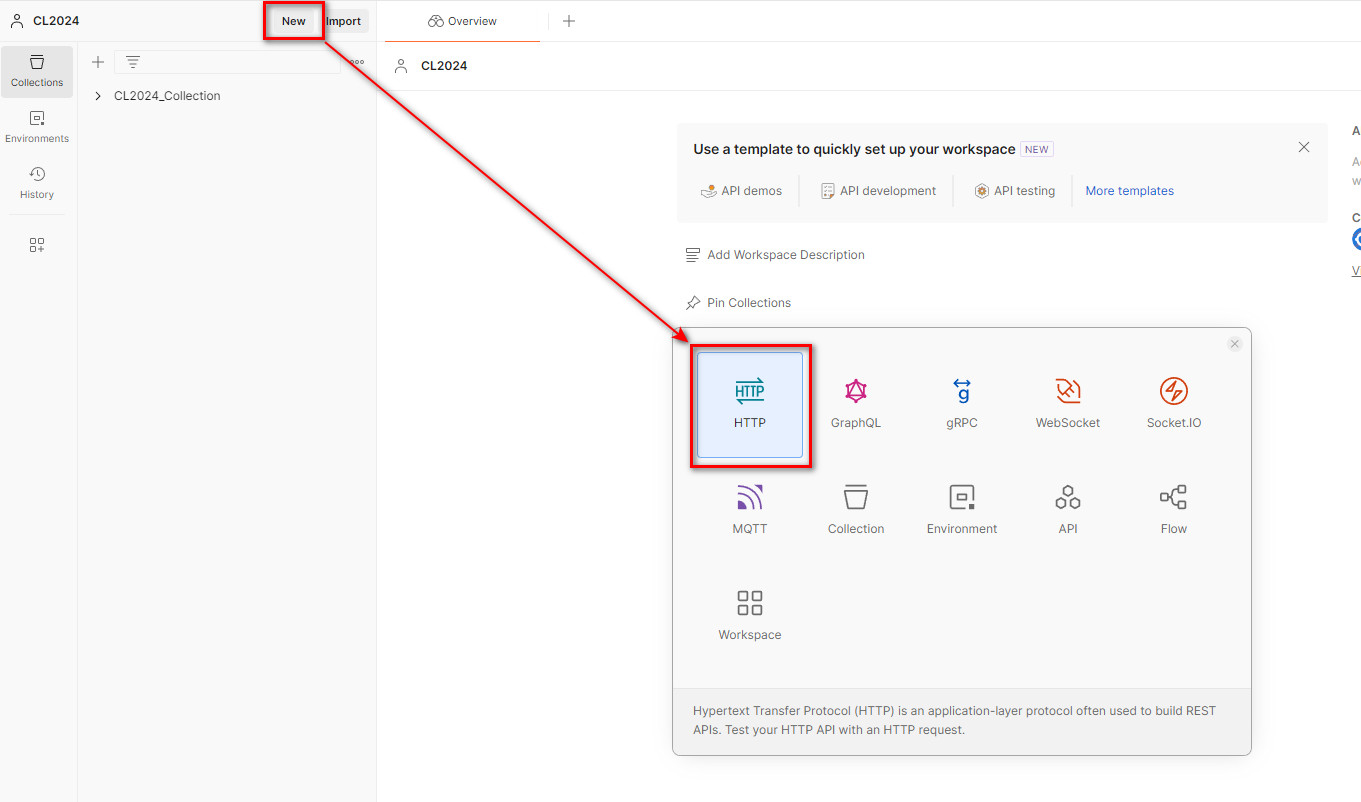The width and height of the screenshot is (1361, 802).
Task: Choose Socket.IO request option
Action: pyautogui.click(x=1174, y=404)
